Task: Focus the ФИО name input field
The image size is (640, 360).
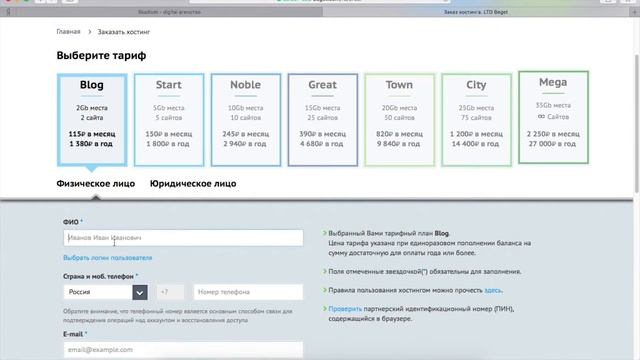Action: [183, 238]
